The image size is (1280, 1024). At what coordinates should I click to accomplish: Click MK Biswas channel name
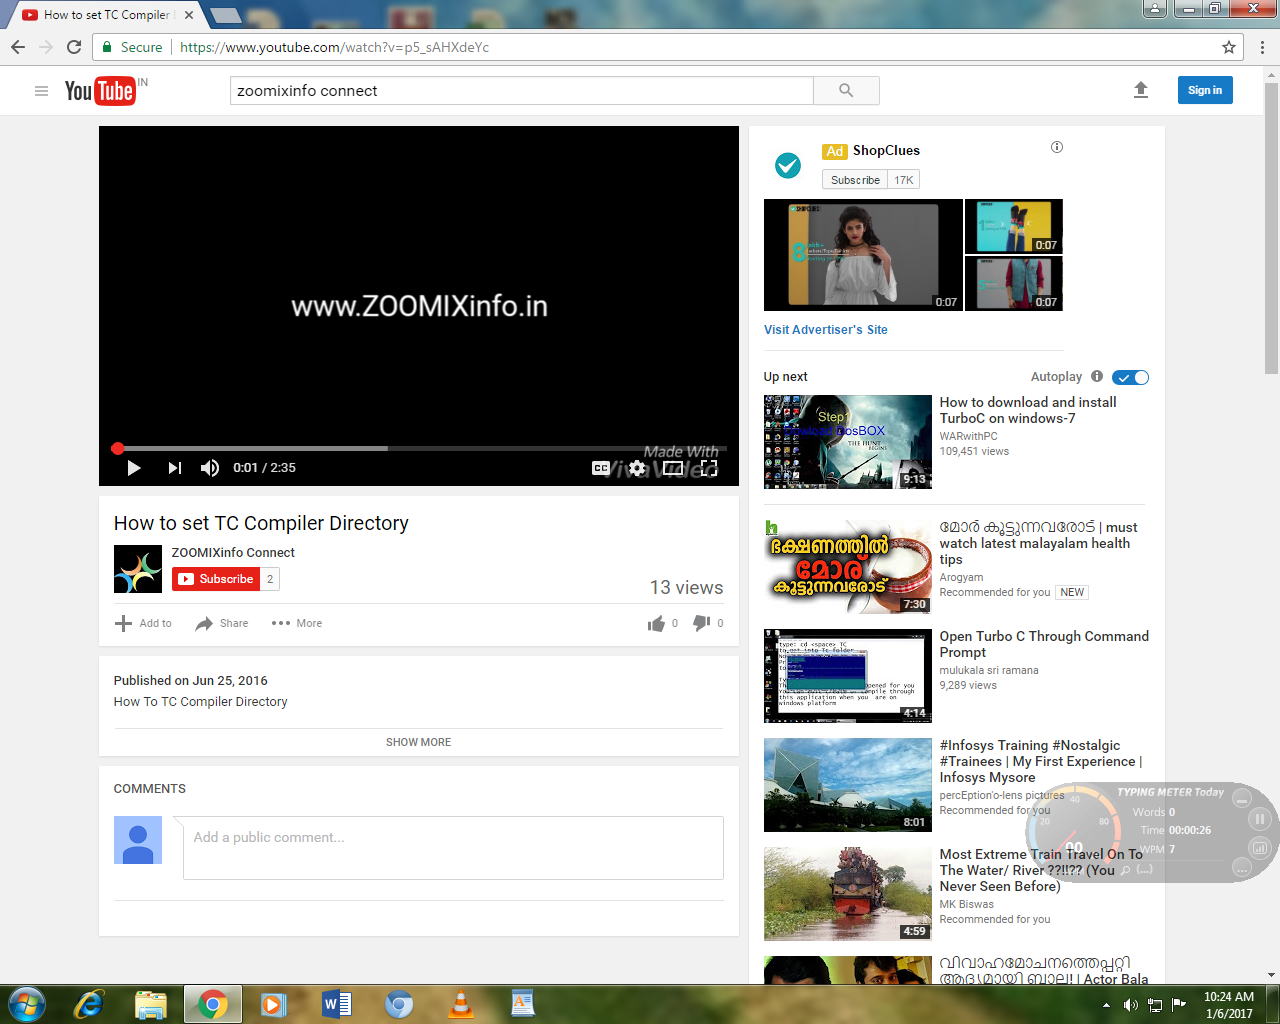coord(966,904)
